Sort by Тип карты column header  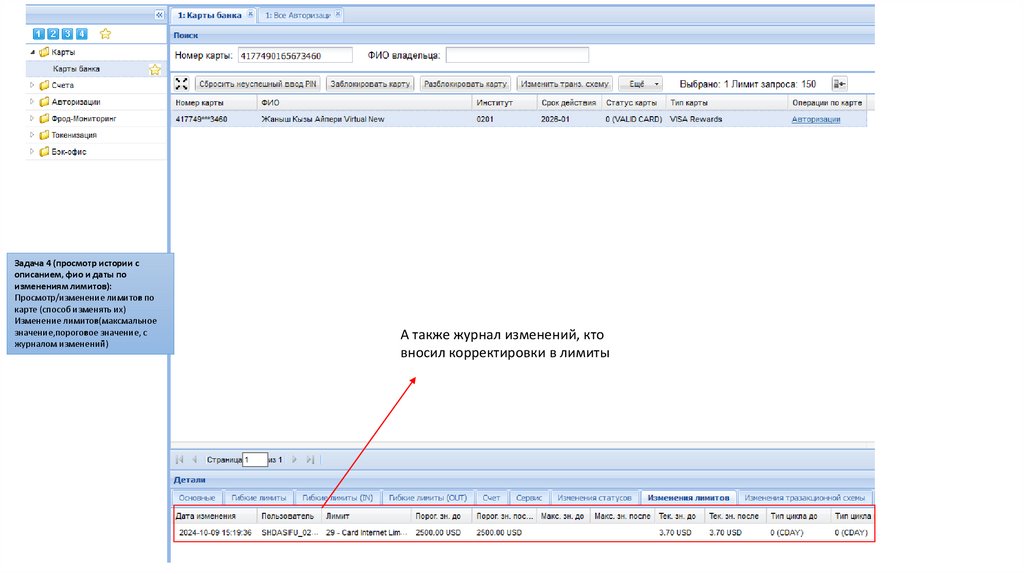click(x=726, y=103)
